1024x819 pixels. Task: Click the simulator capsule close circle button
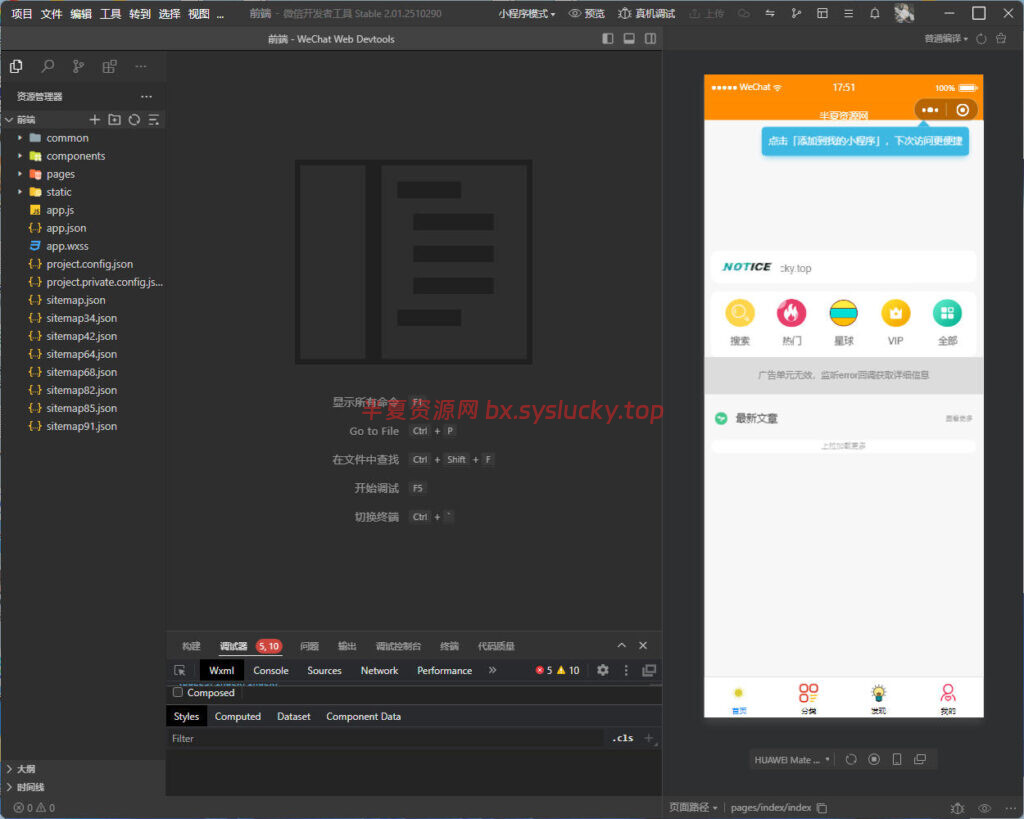click(x=962, y=110)
